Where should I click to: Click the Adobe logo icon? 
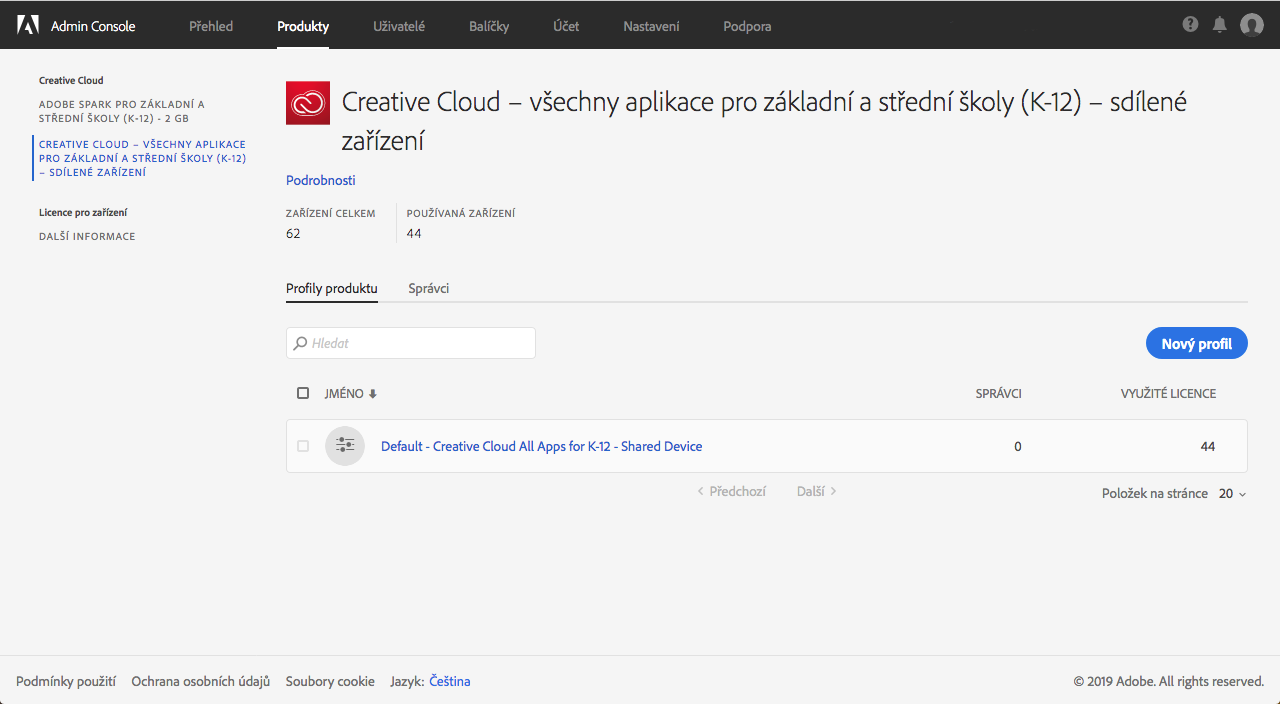pyautogui.click(x=28, y=26)
